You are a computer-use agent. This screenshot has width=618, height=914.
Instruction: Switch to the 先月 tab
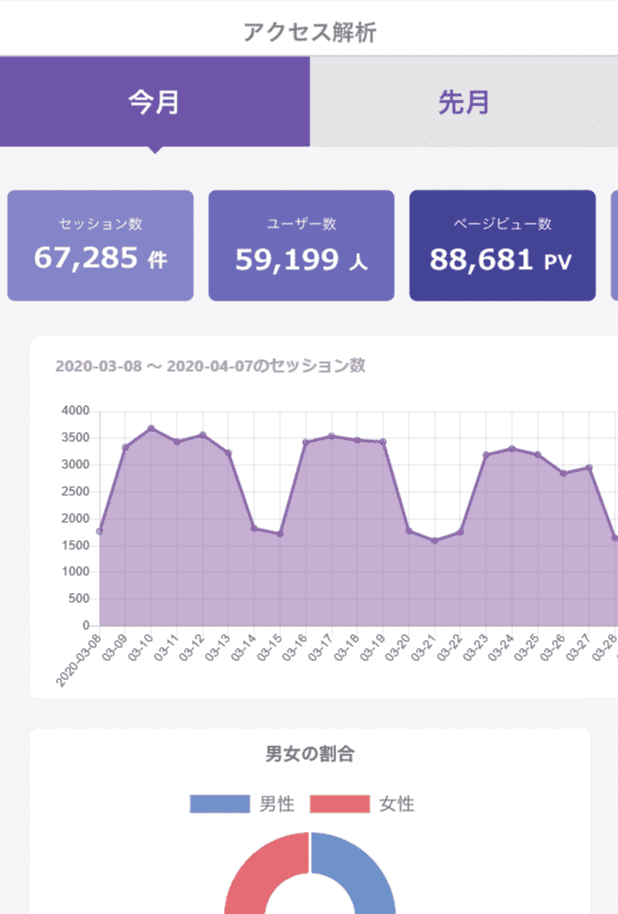point(463,102)
